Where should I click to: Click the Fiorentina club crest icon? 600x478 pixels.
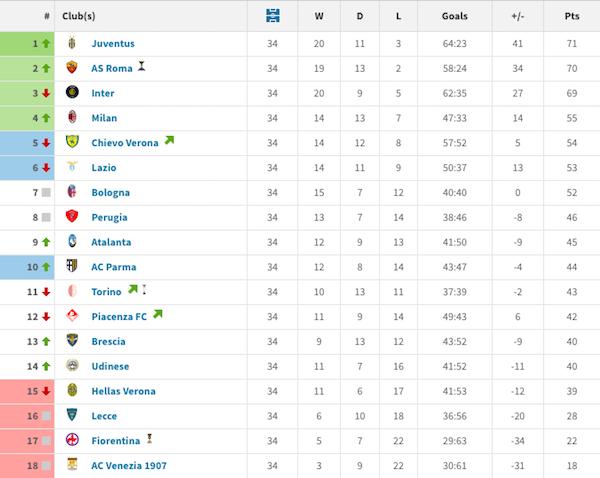coord(72,440)
